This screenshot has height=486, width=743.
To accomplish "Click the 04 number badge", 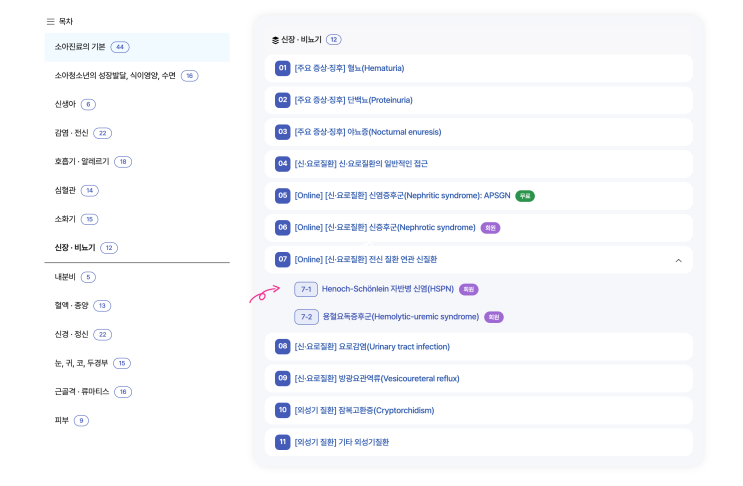I will click(x=282, y=164).
